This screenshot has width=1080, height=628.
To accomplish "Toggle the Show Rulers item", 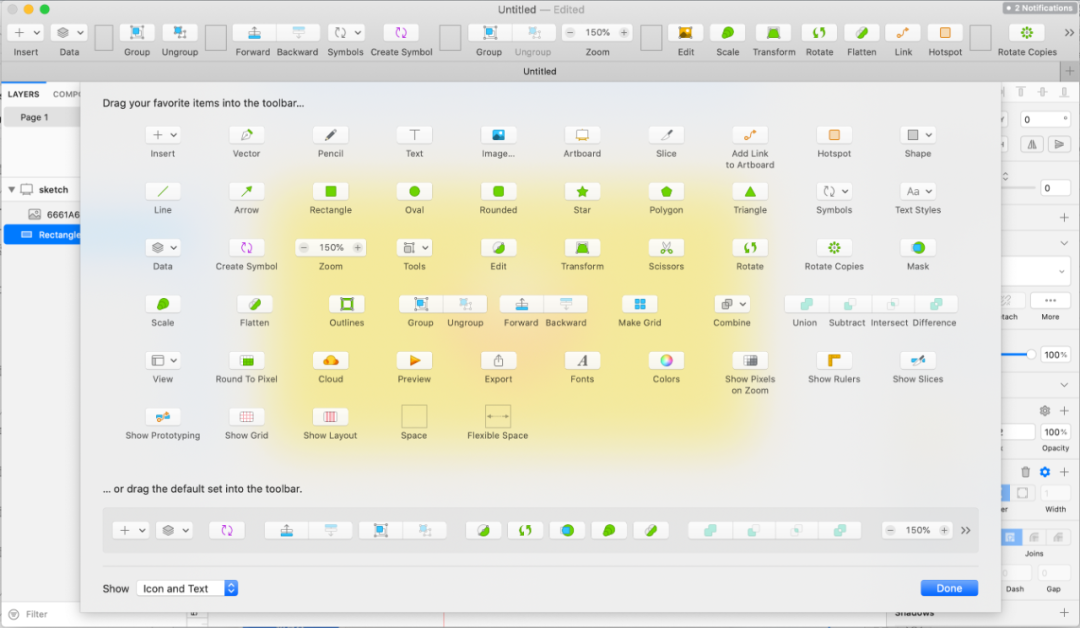I will [x=833, y=361].
